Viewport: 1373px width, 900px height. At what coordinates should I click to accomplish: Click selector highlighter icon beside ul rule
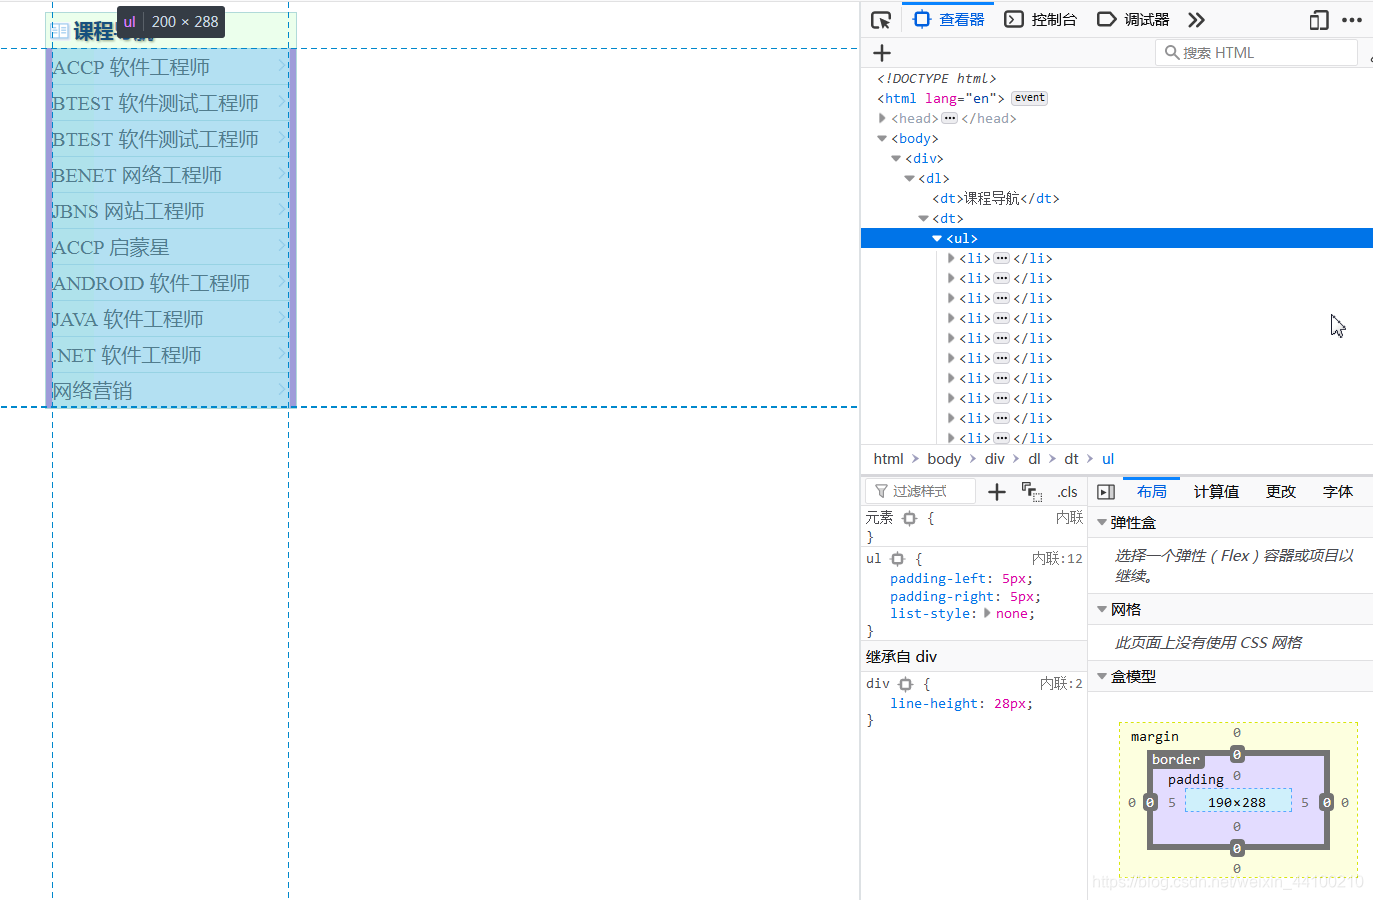coord(897,559)
